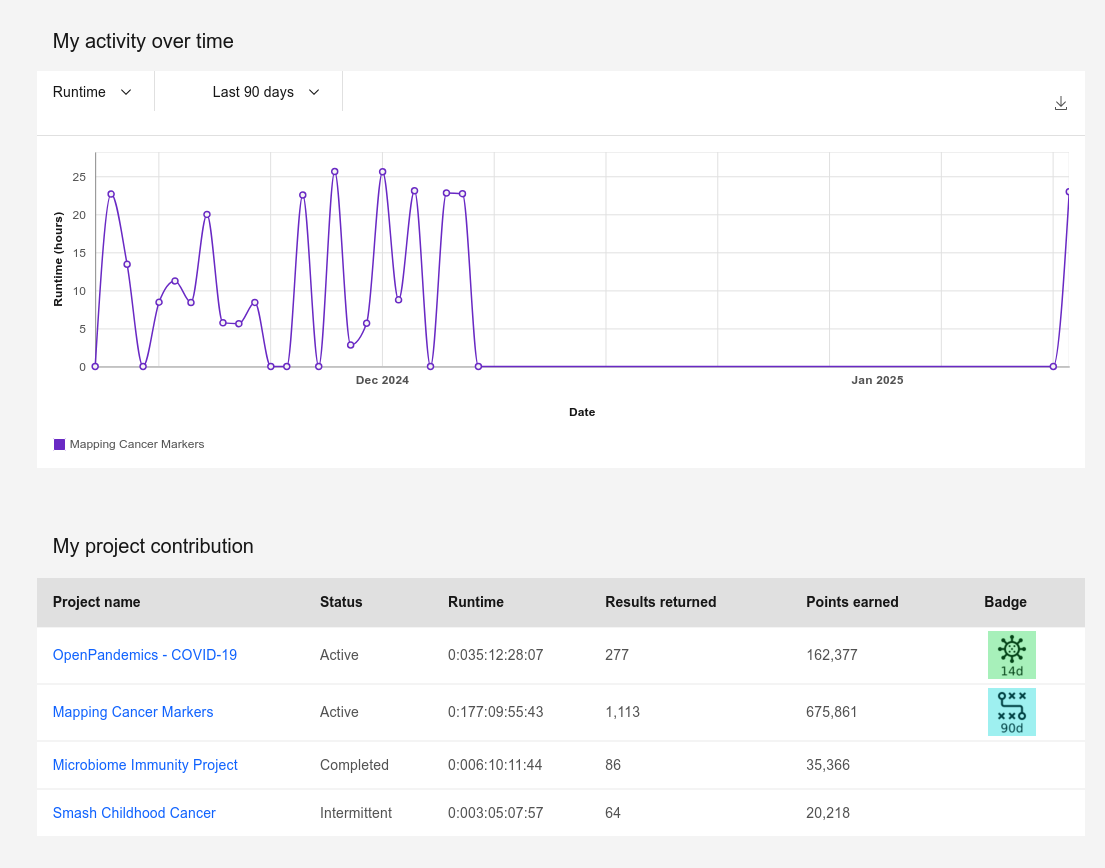Click the OpenPandemics 14d badge icon
1105x868 pixels.
[1011, 655]
